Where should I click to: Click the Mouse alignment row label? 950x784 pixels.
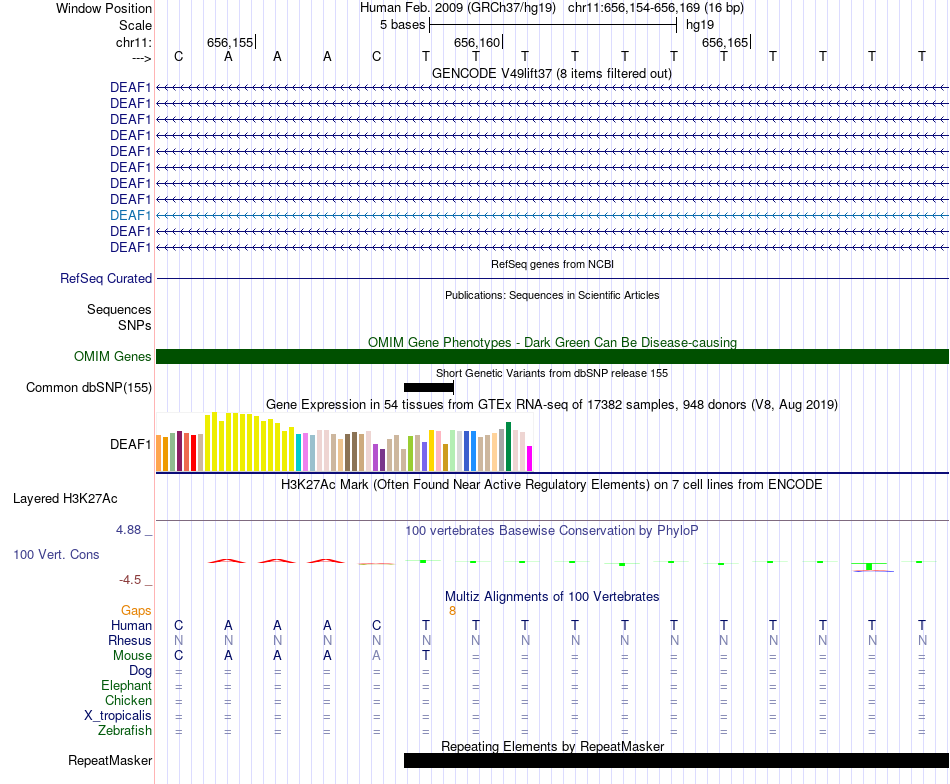132,656
